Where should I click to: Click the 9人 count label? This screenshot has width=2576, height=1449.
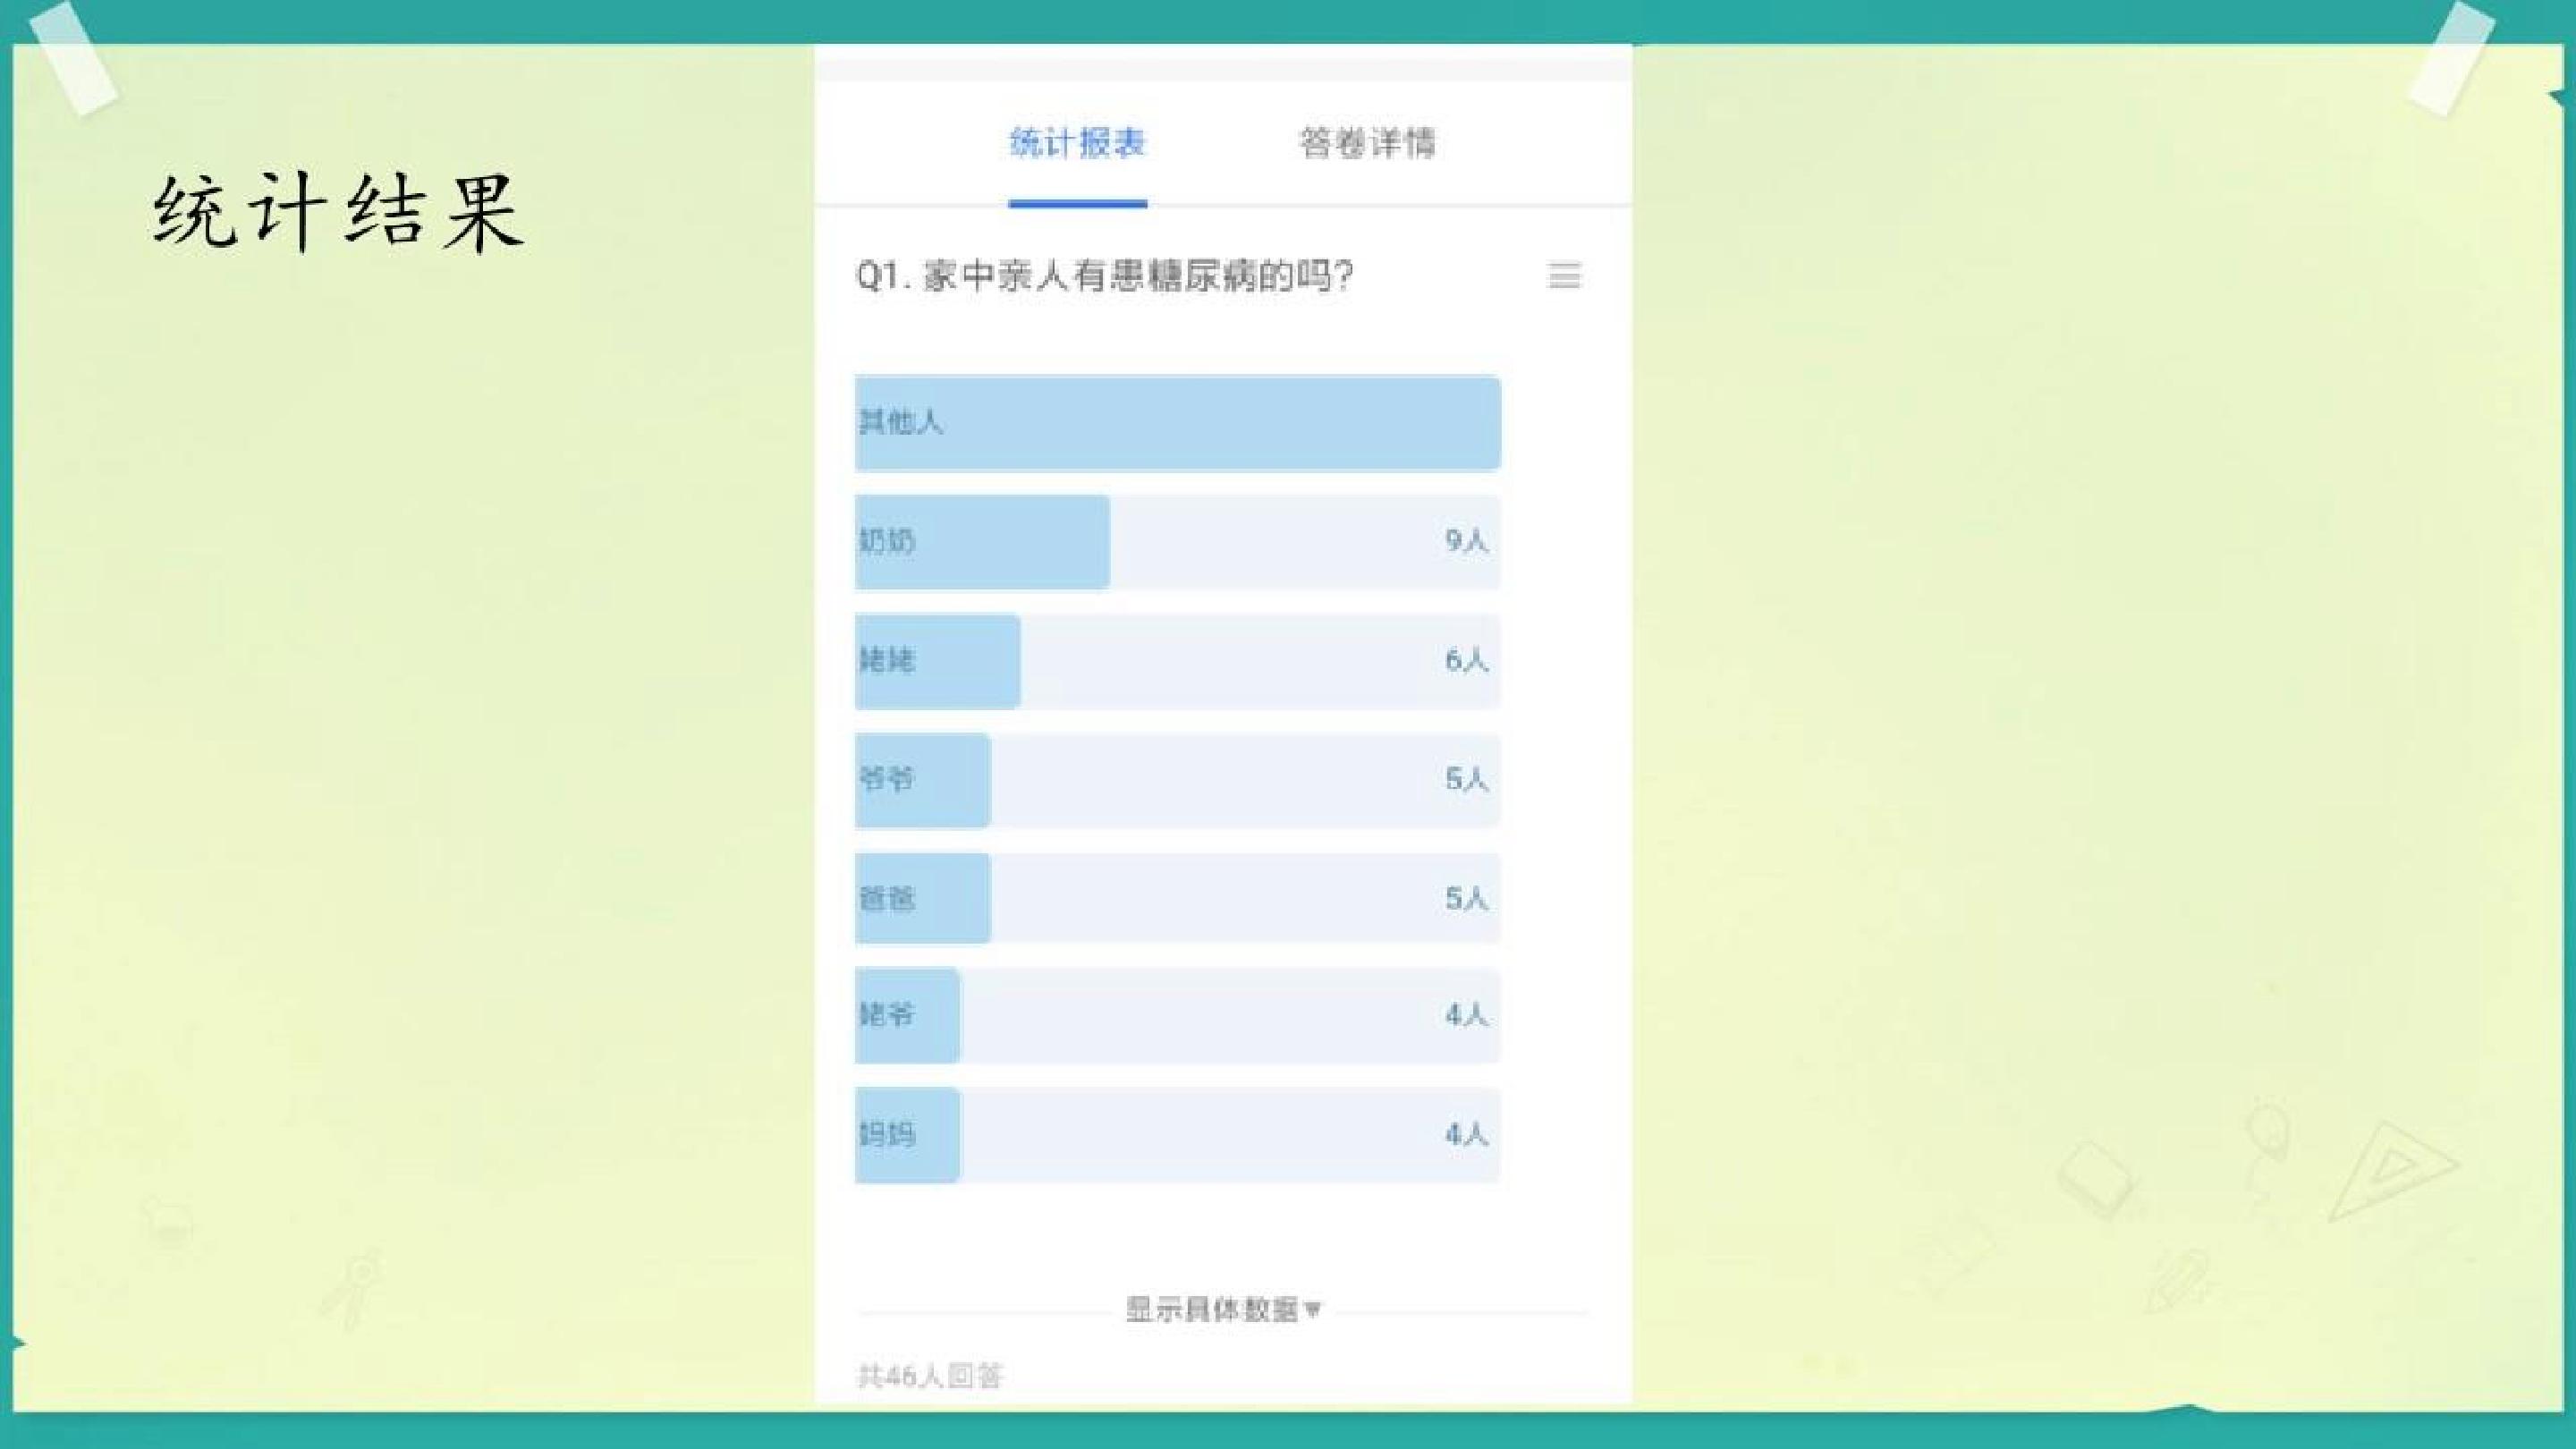(x=1466, y=541)
